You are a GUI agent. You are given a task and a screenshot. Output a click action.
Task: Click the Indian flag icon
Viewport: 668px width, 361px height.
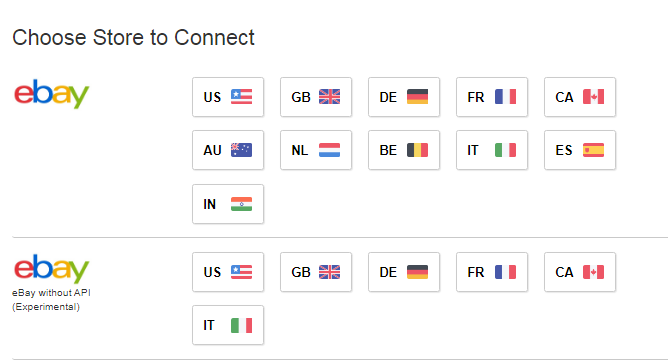point(242,204)
